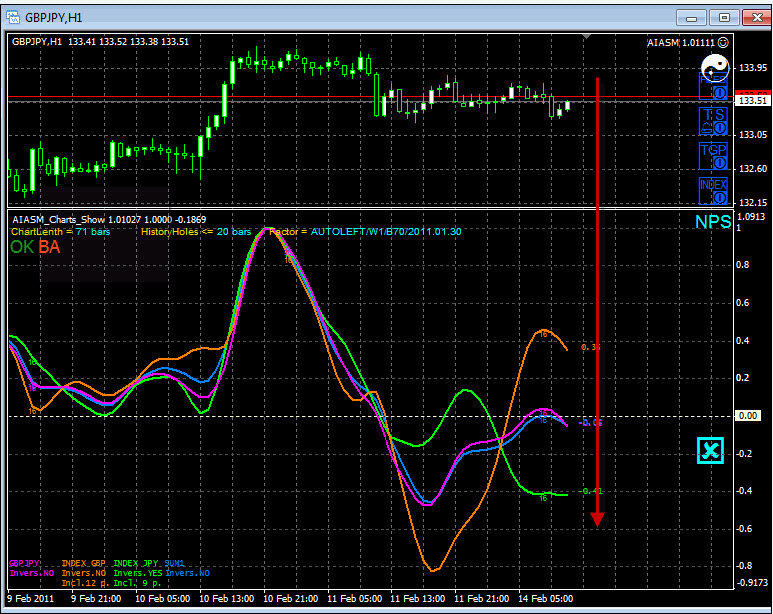
Task: Click the bell icon in TS panel
Action: pos(706,129)
